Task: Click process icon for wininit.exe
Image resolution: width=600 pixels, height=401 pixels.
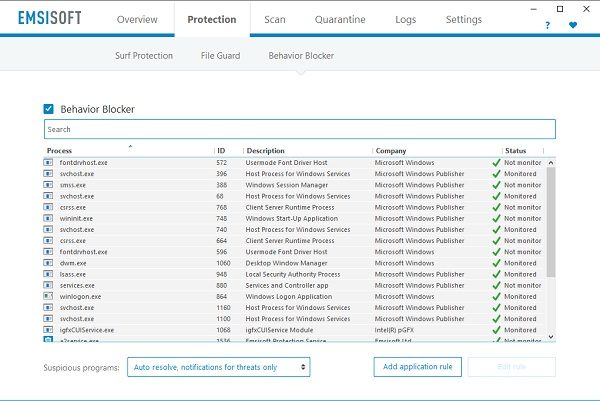Action: [48, 218]
